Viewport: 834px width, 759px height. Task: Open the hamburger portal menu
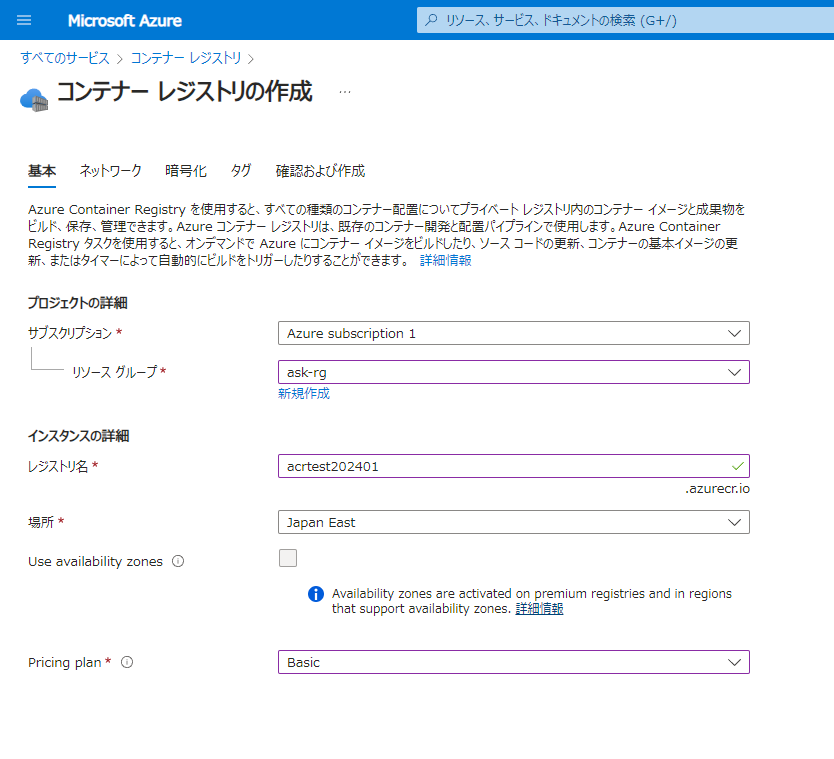point(24,20)
